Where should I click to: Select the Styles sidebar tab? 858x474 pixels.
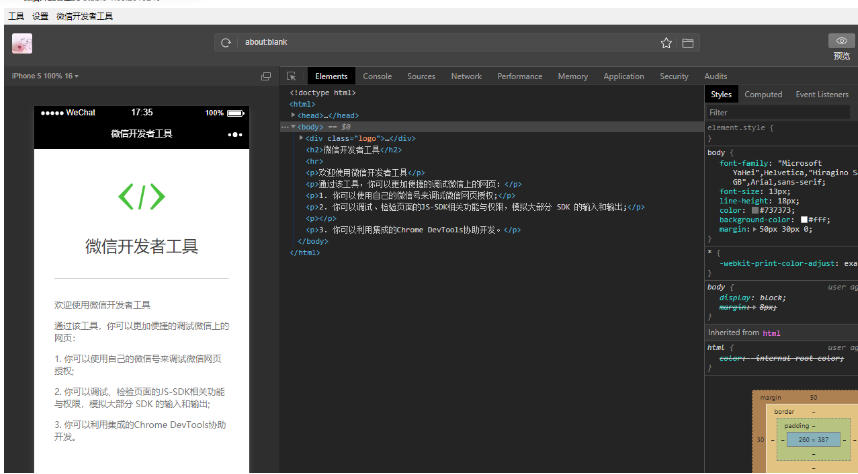click(721, 94)
